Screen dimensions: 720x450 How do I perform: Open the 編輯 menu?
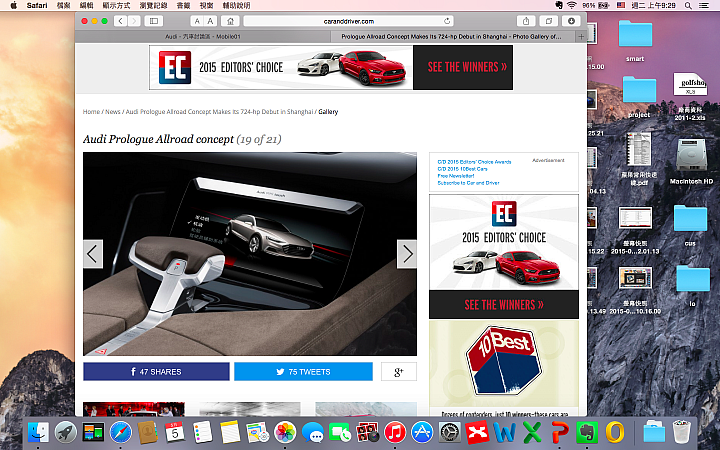(86, 6)
